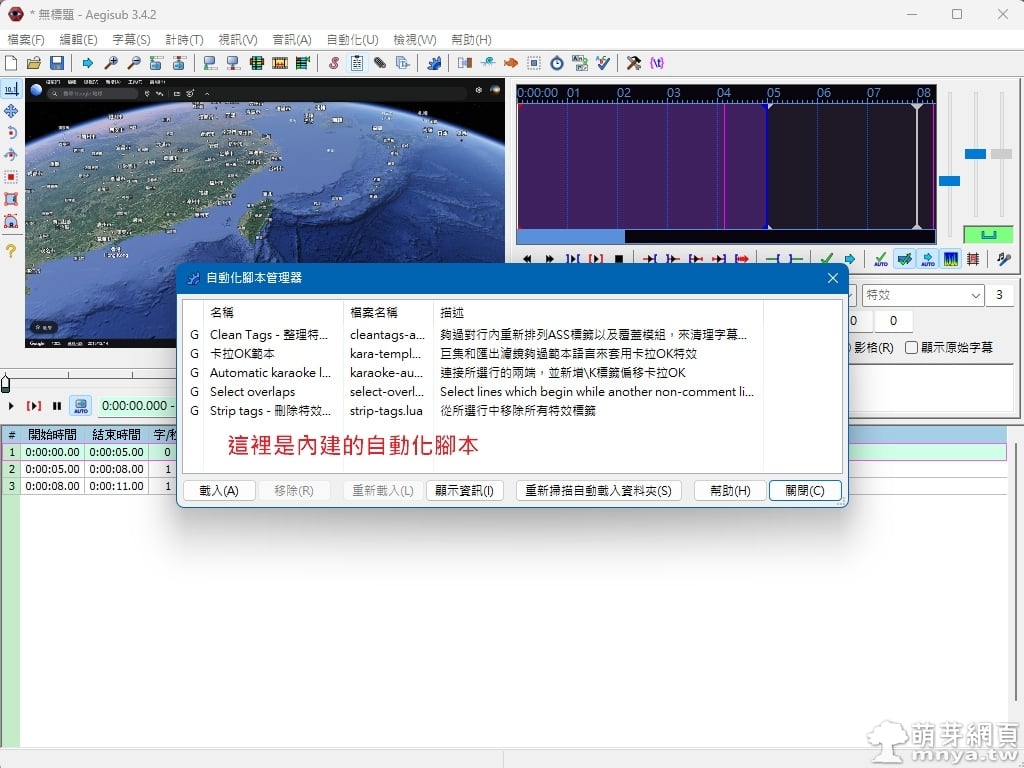Click the karaoke mode microphone icon

[1003, 259]
